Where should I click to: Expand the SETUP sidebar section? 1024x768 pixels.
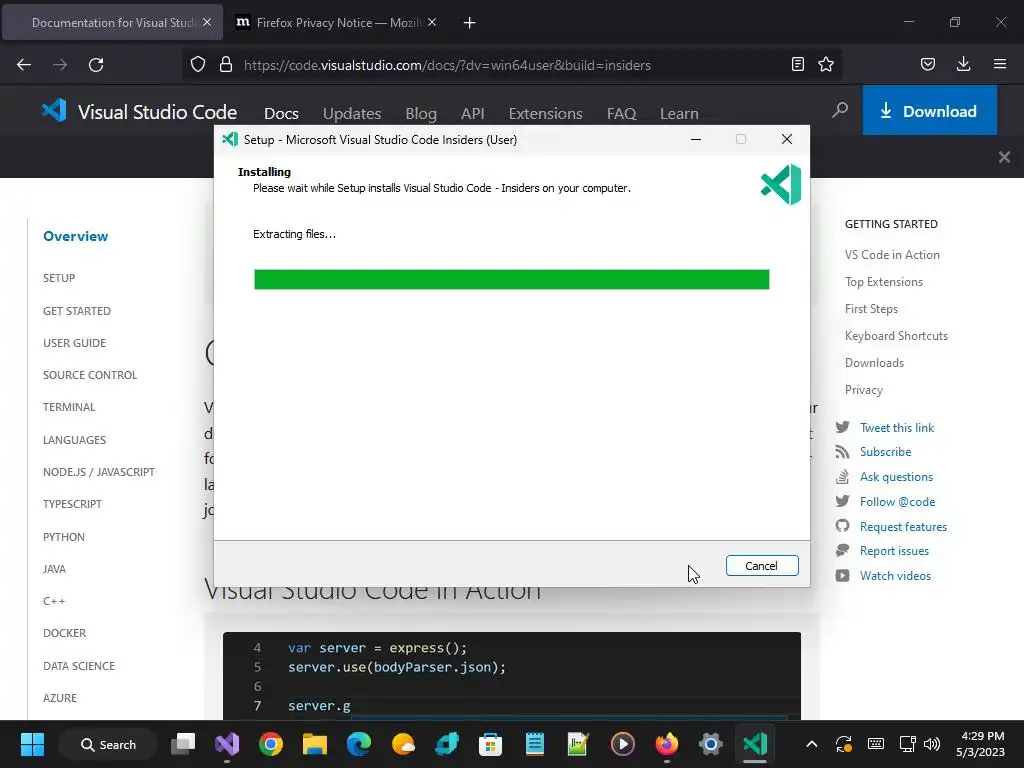click(59, 278)
